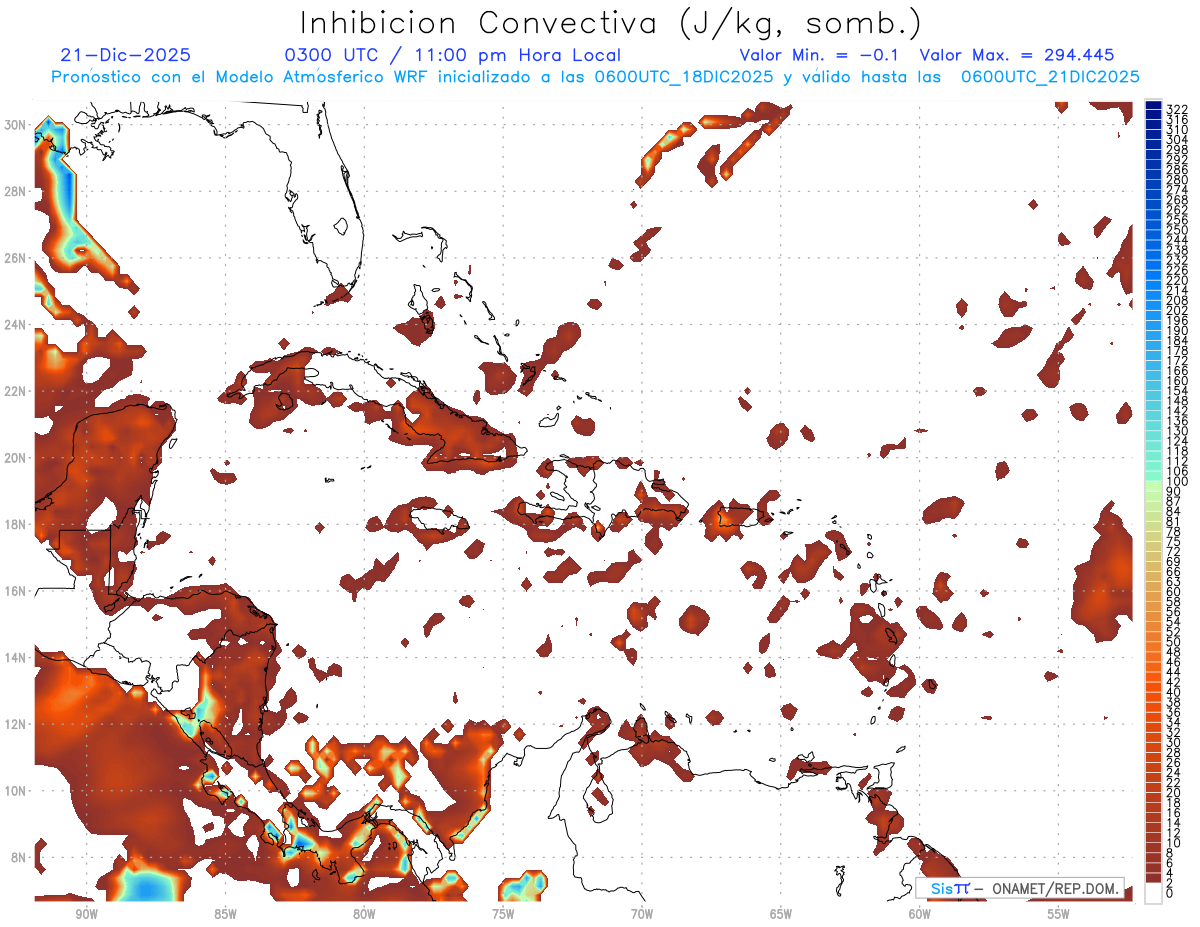
Task: Click the "90W" longitude label
Action: click(86, 913)
